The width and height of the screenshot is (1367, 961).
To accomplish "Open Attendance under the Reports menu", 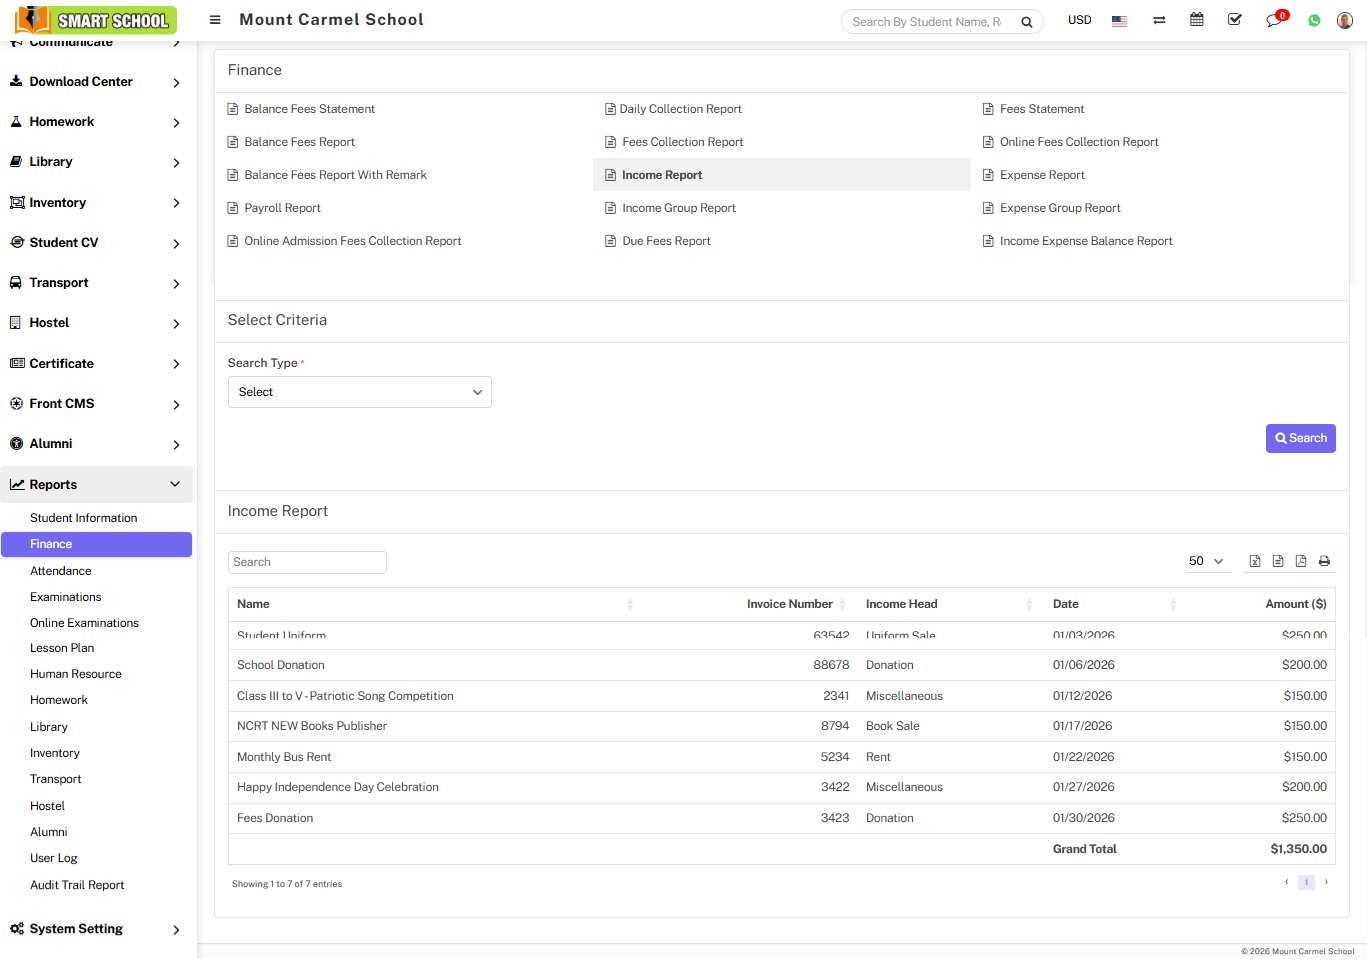I will 61,571.
